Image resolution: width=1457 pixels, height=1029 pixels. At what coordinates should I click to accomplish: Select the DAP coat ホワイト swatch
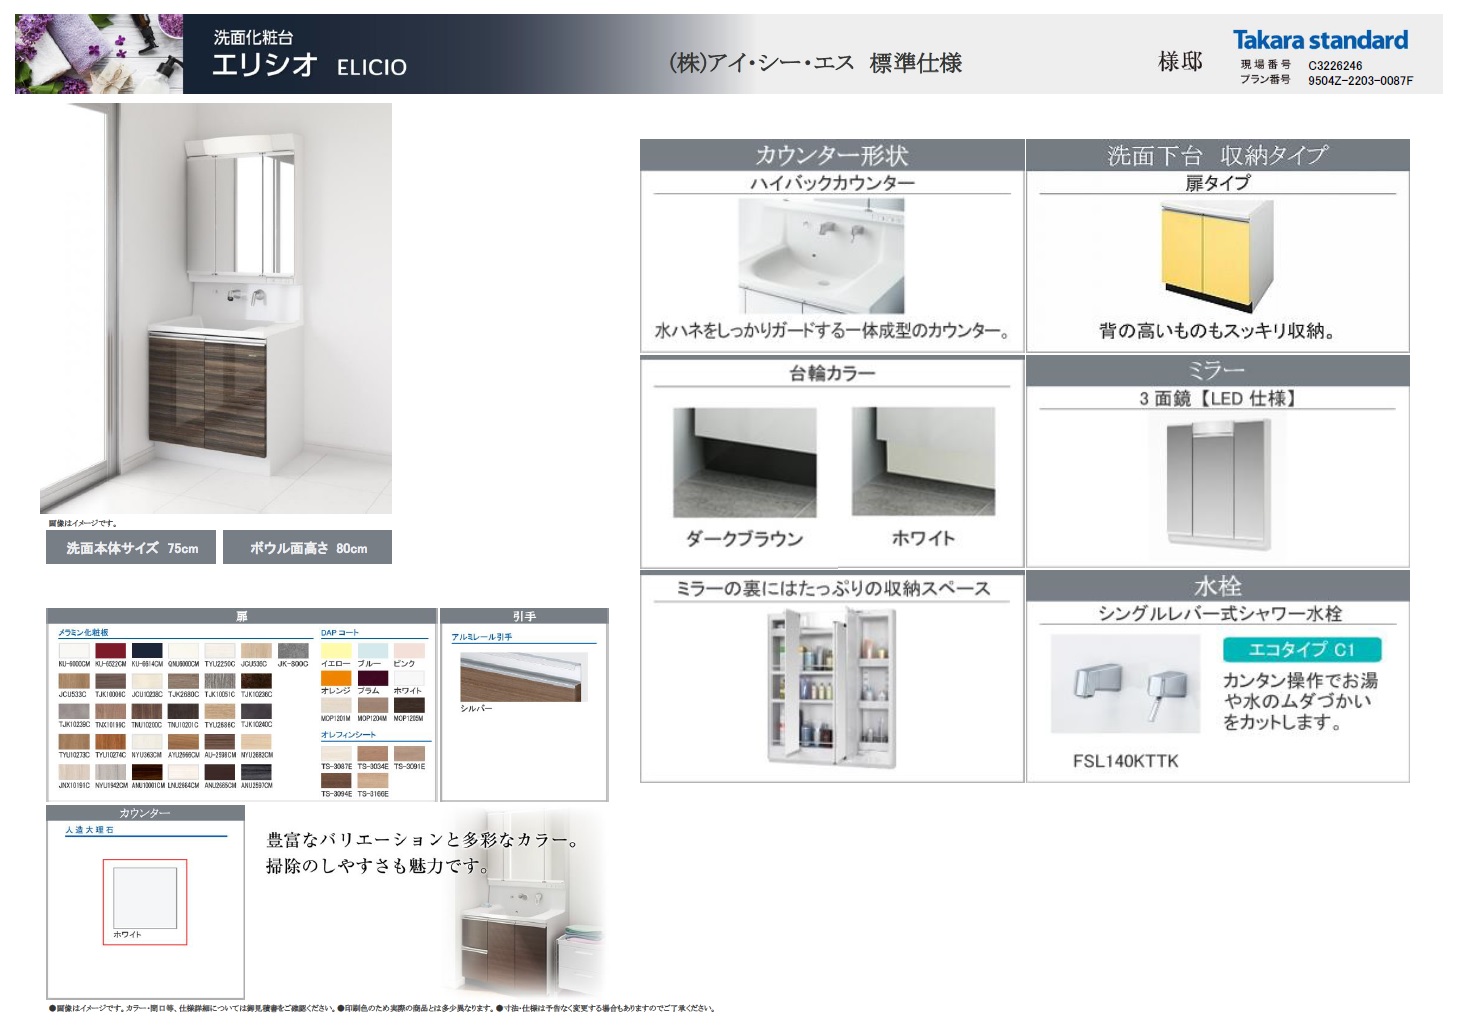tap(409, 678)
